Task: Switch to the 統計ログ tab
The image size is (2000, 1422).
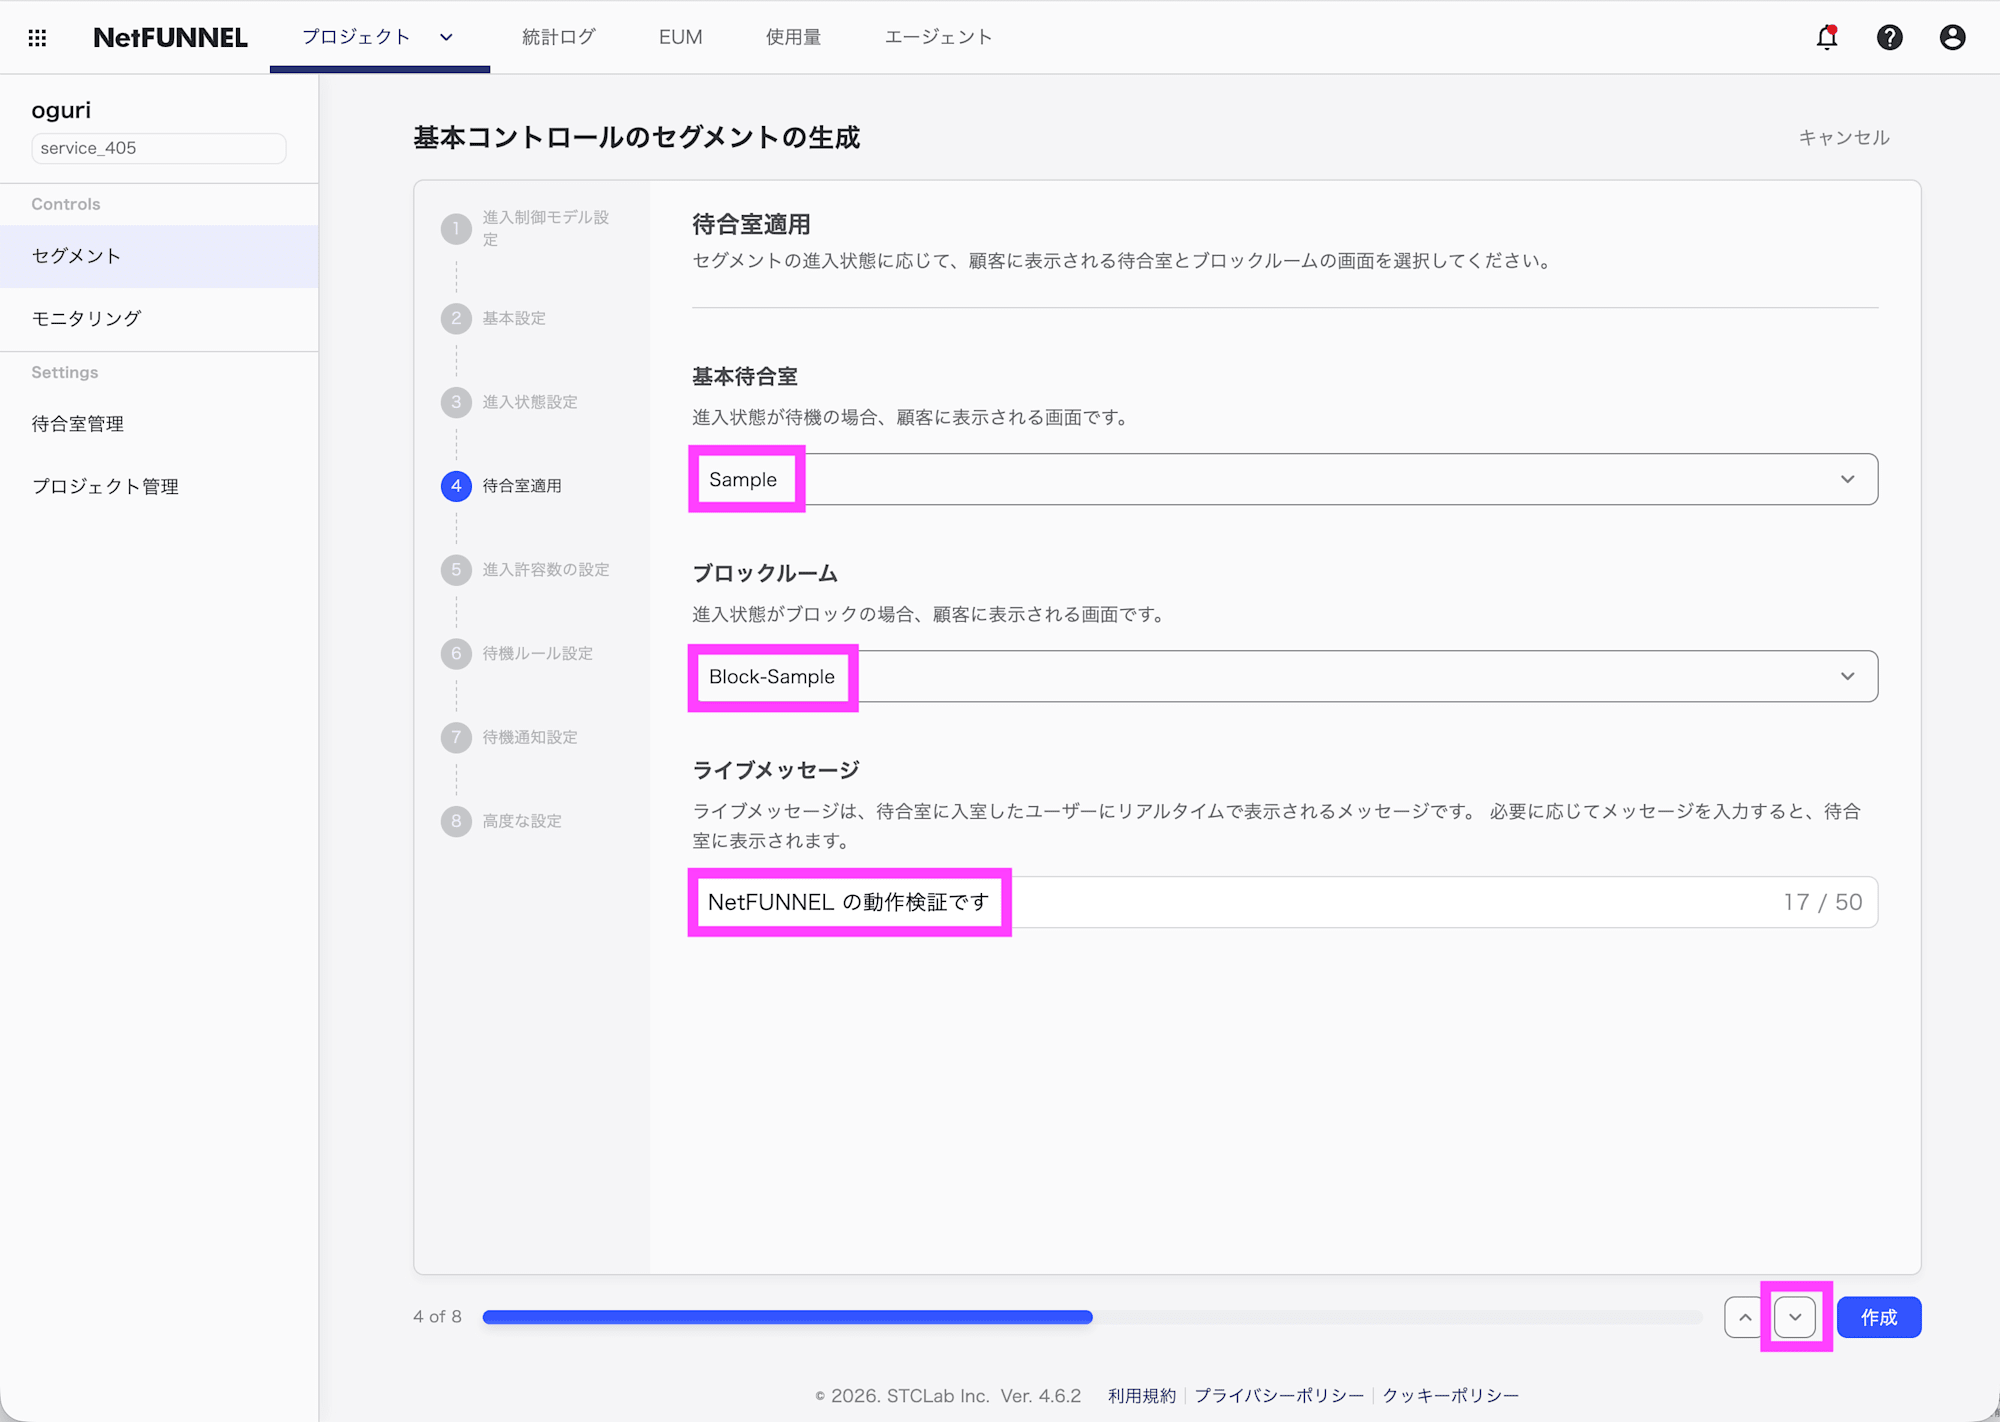Action: click(x=558, y=37)
